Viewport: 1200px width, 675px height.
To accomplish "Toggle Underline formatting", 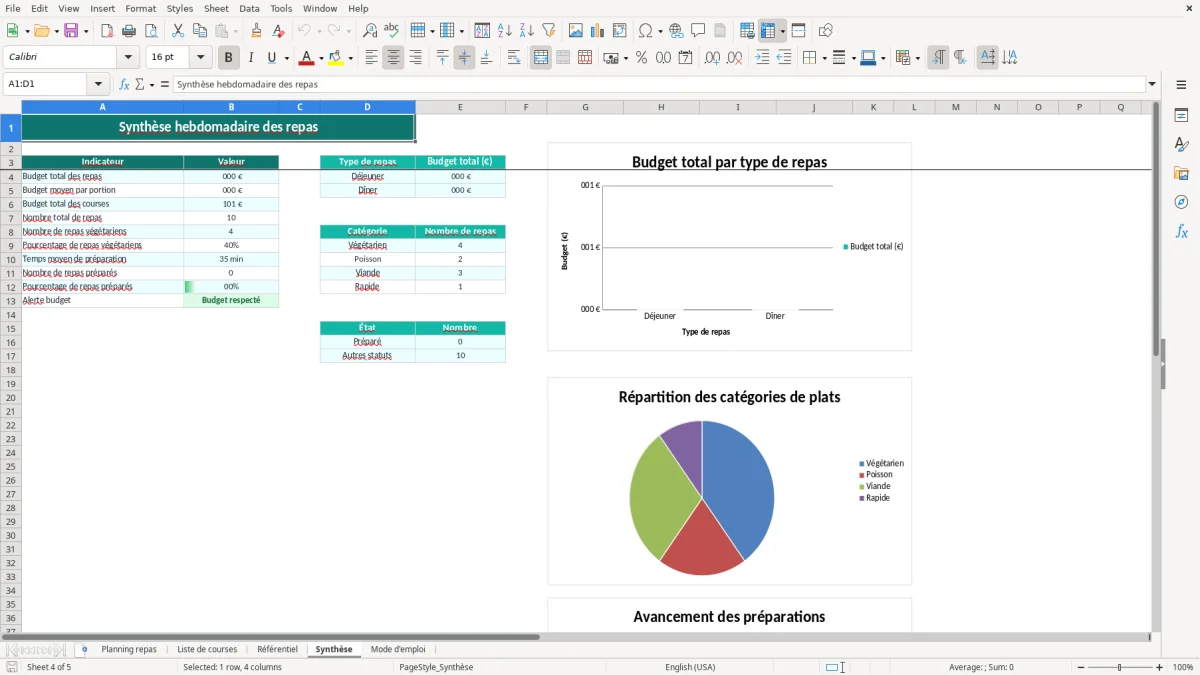I will (x=271, y=58).
